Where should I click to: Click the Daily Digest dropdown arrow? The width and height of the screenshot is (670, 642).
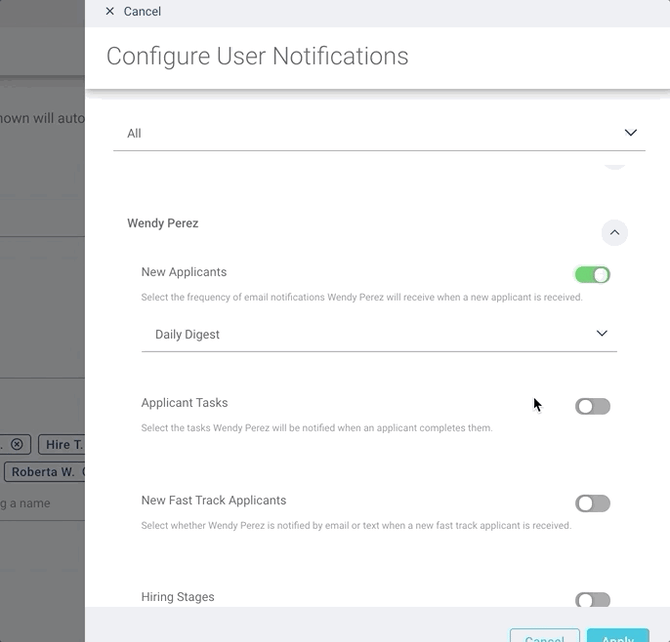[602, 334]
